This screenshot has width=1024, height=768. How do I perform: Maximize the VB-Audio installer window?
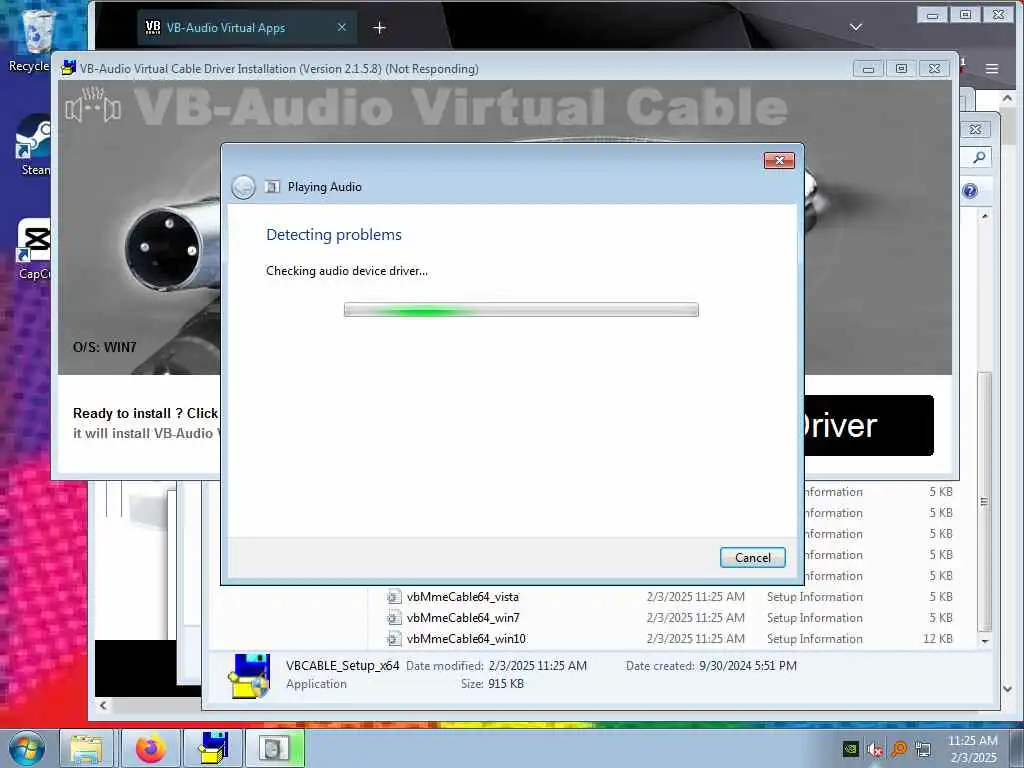pyautogui.click(x=901, y=69)
